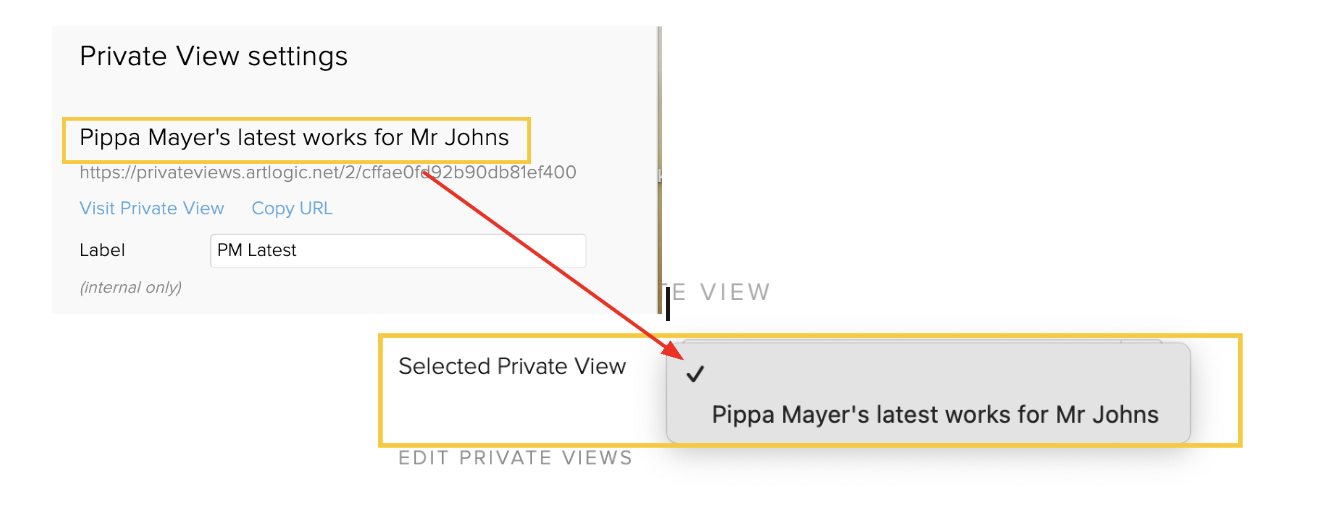The height and width of the screenshot is (508, 1330).
Task: Select the blank checked dropdown menu row
Action: pyautogui.click(x=928, y=374)
